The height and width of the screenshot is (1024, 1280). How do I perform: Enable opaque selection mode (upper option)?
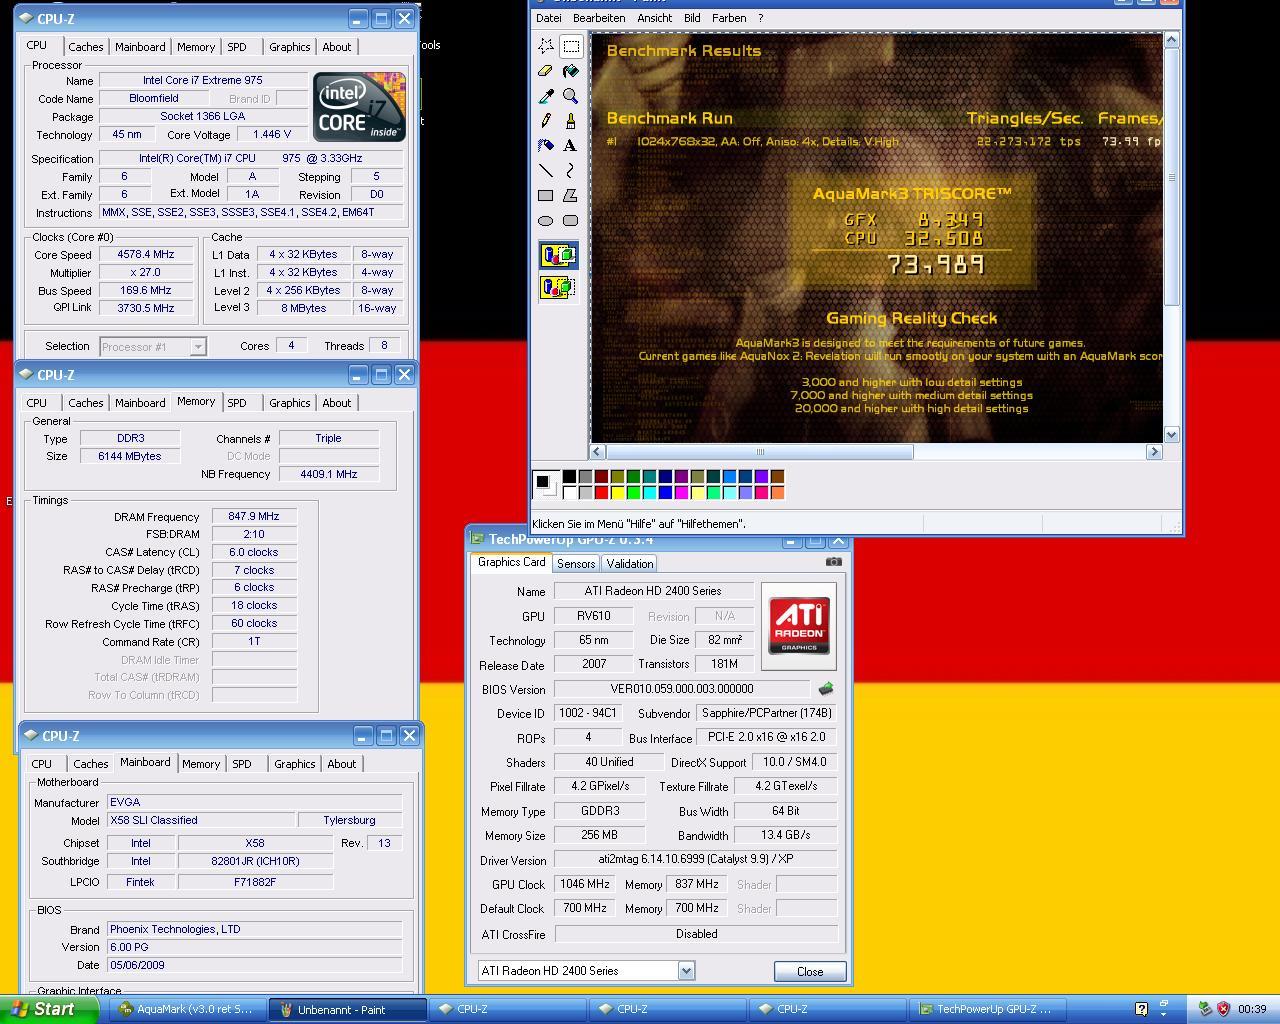(x=558, y=255)
